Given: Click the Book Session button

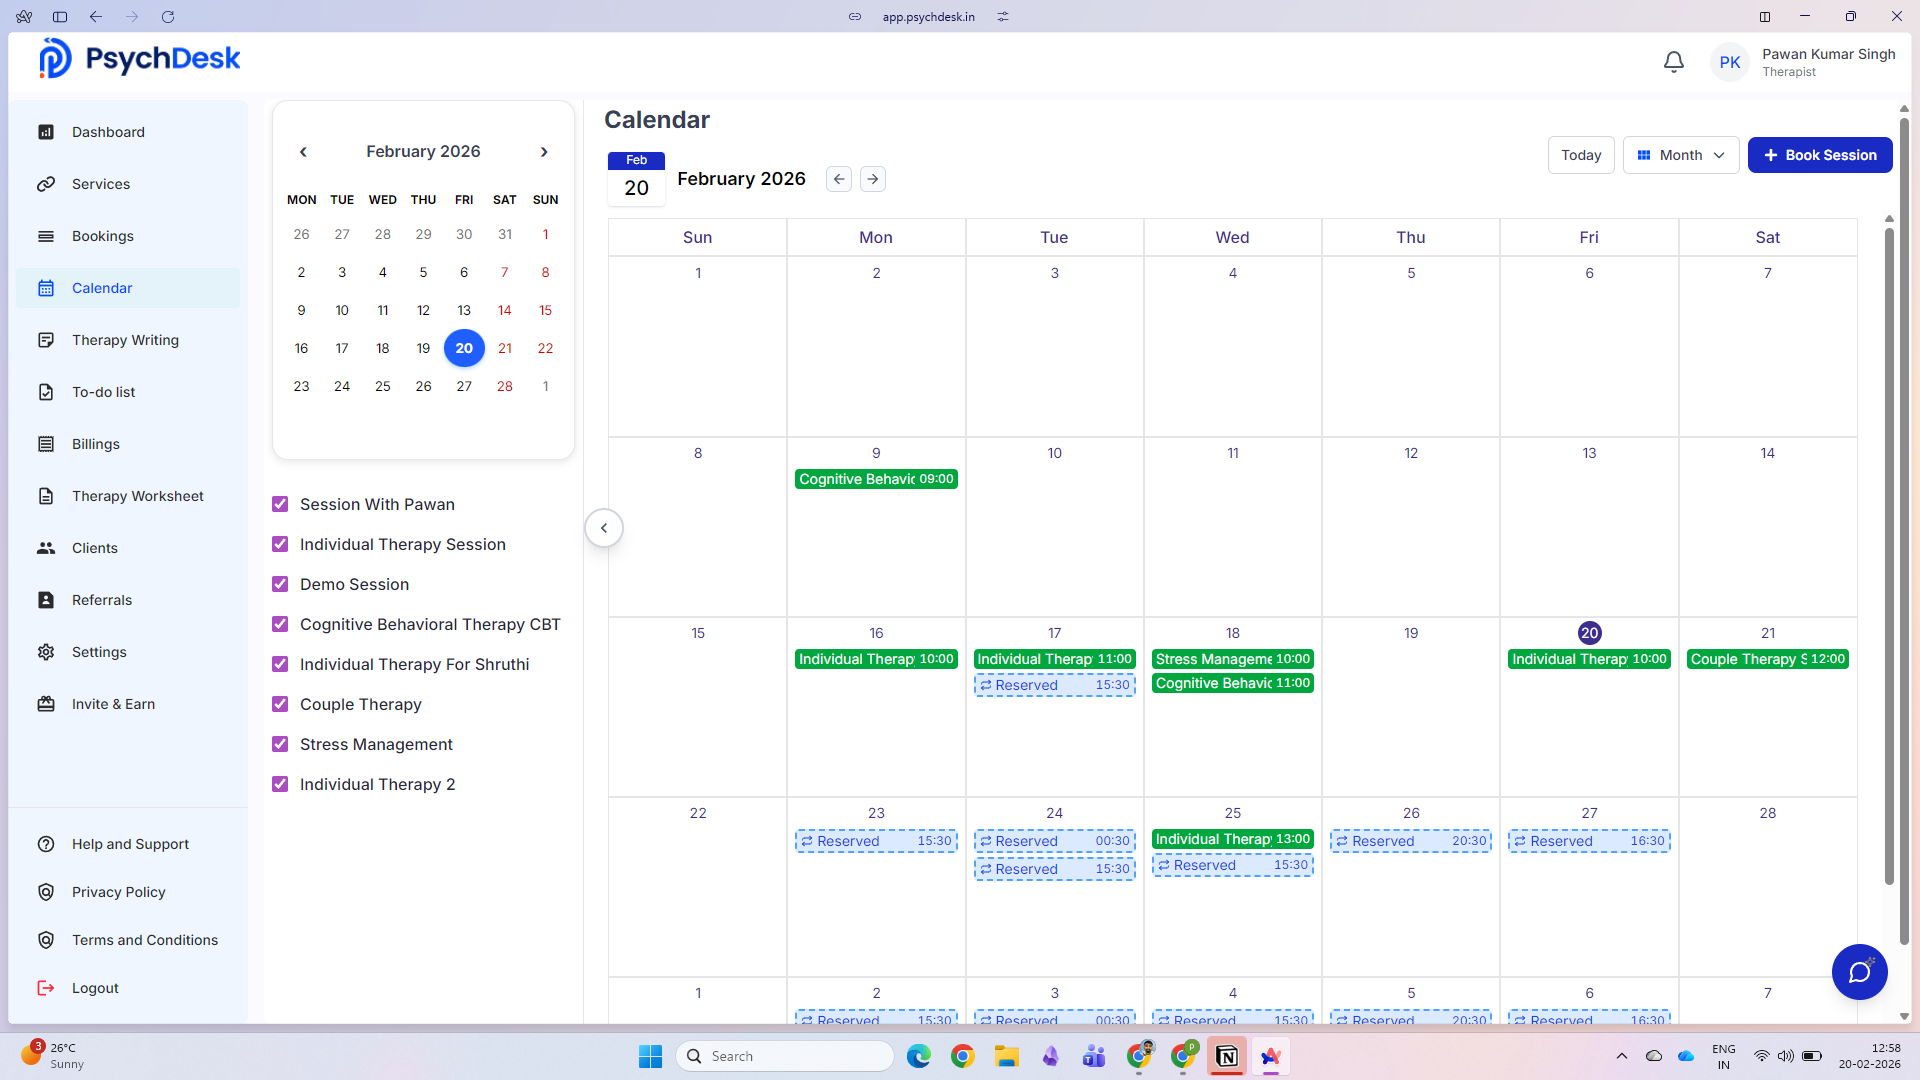Looking at the screenshot, I should pos(1819,155).
